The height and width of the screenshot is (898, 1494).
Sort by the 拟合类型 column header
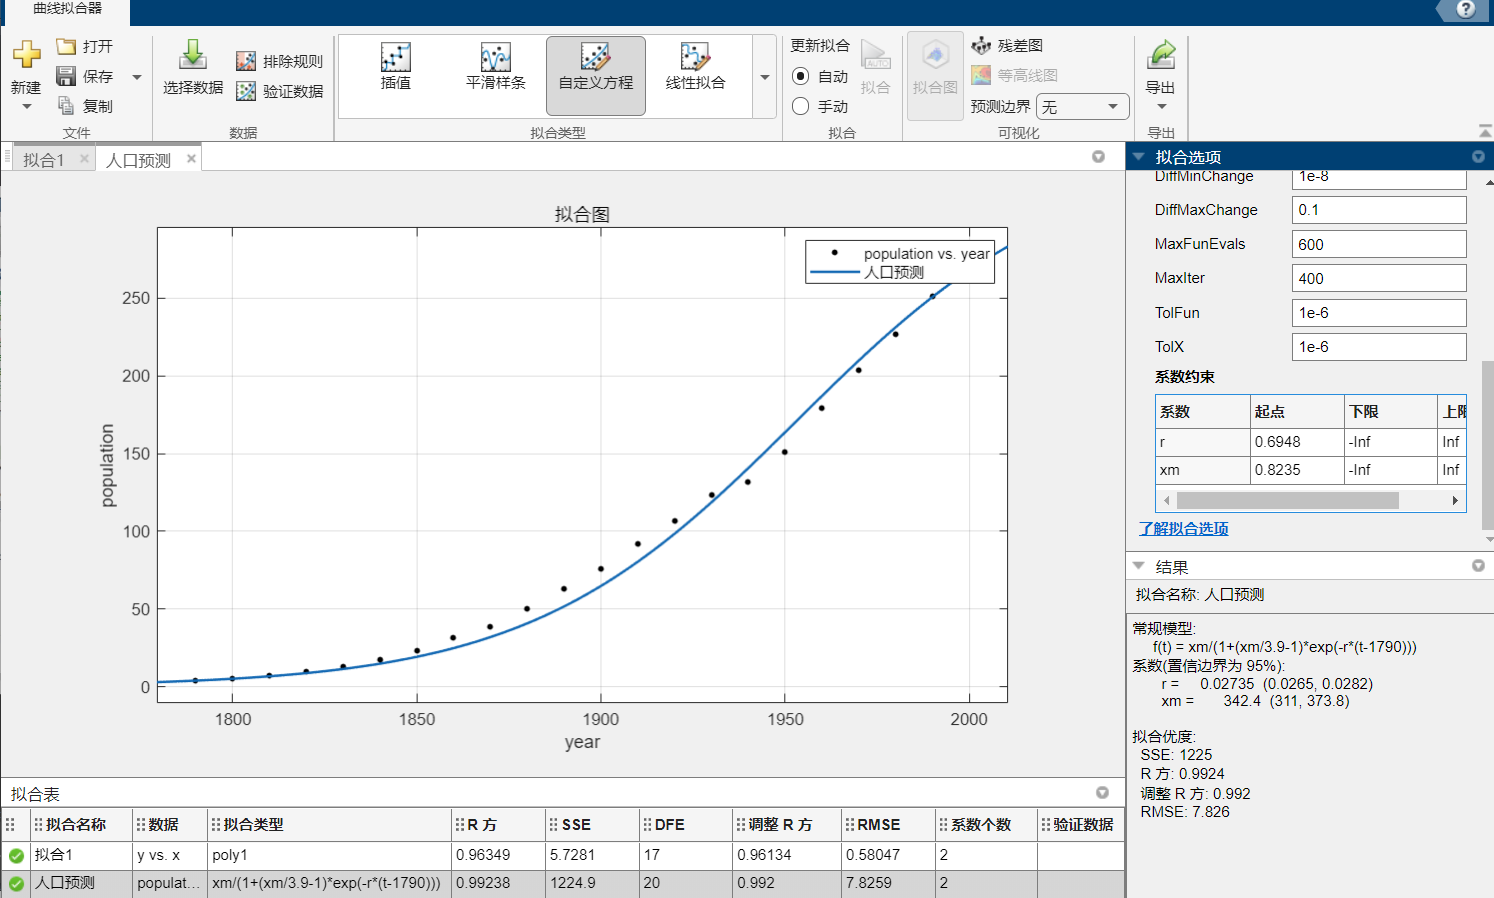click(x=329, y=825)
